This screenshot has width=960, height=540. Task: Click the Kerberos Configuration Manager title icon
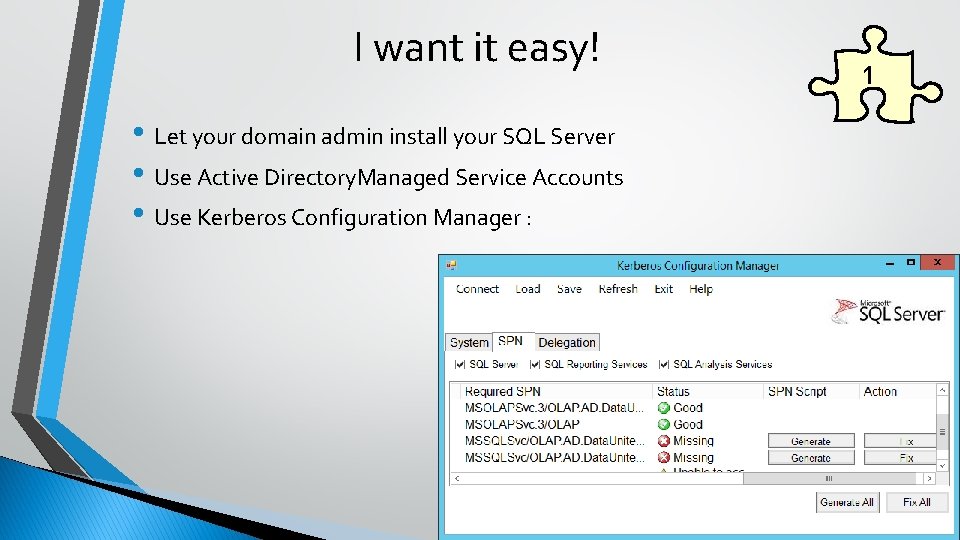[x=451, y=265]
